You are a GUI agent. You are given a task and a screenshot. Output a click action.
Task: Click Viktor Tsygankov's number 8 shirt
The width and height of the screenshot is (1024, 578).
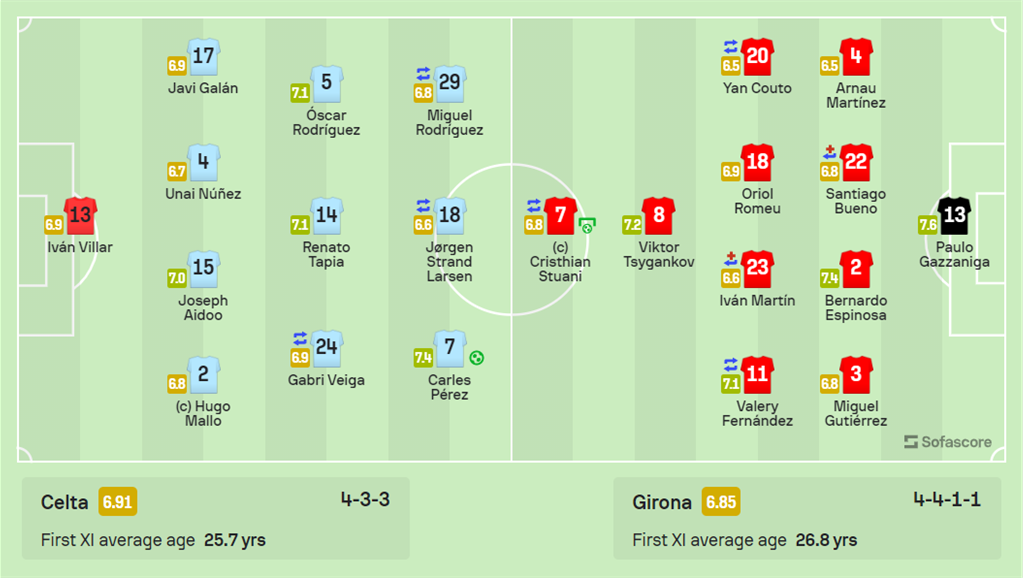point(658,215)
